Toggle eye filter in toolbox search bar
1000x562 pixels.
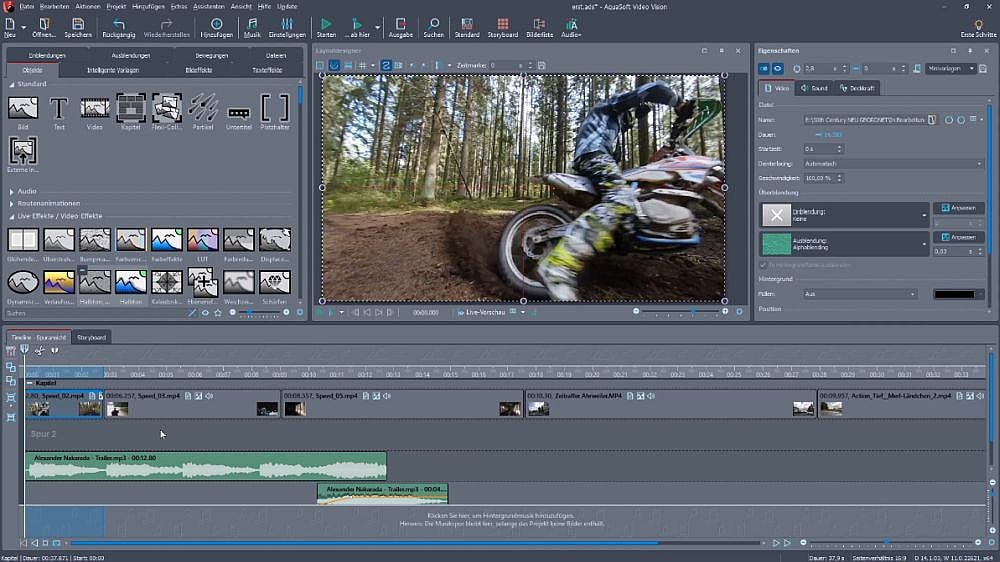(x=205, y=313)
